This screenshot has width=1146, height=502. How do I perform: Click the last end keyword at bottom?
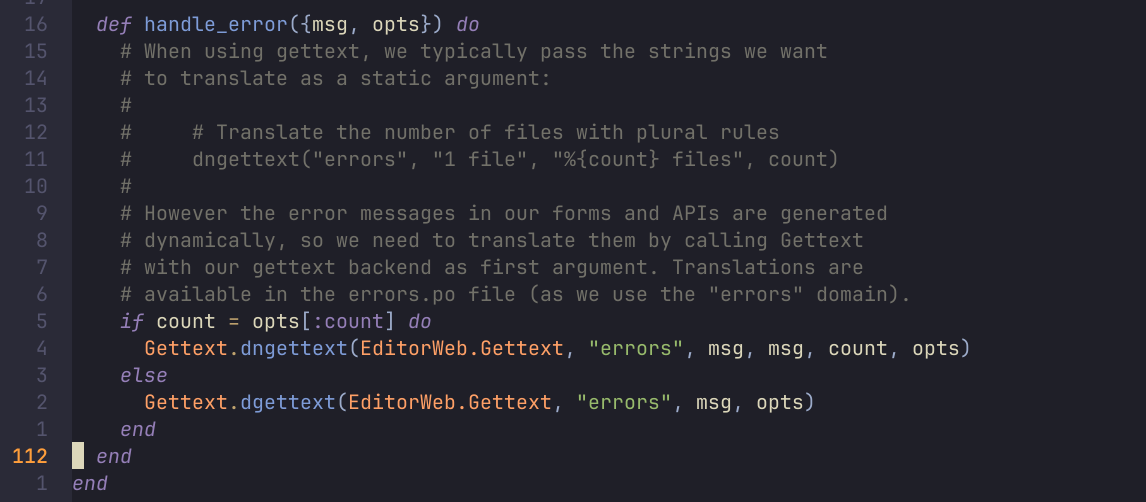[90, 484]
